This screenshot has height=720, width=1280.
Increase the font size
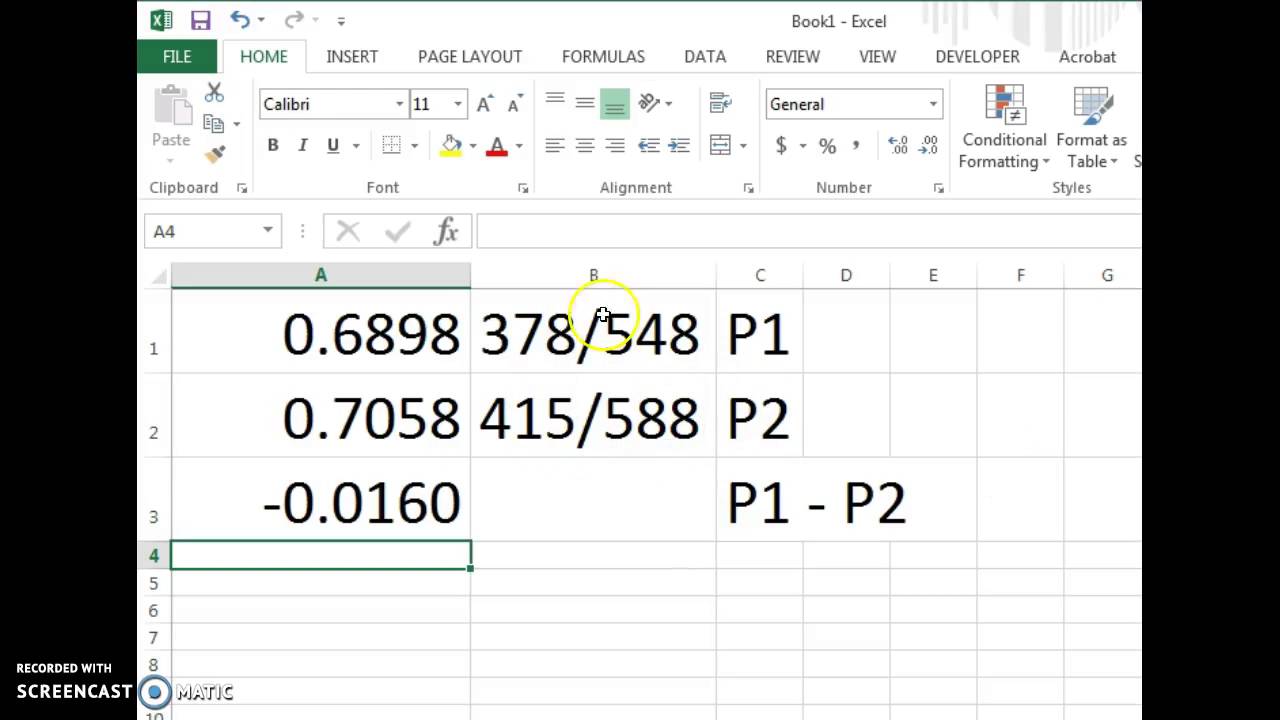pos(485,104)
